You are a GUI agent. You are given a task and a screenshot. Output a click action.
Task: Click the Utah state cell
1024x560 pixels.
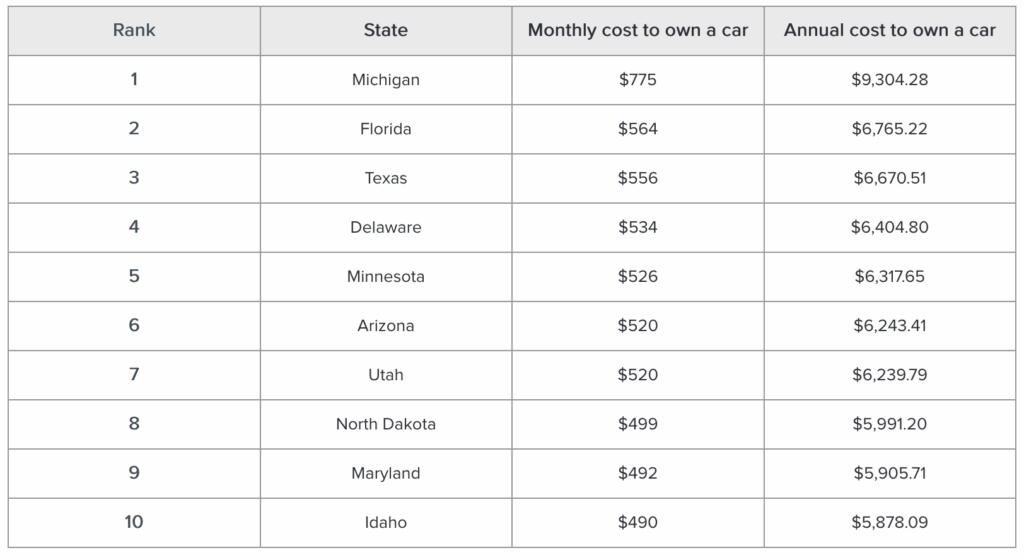(385, 374)
